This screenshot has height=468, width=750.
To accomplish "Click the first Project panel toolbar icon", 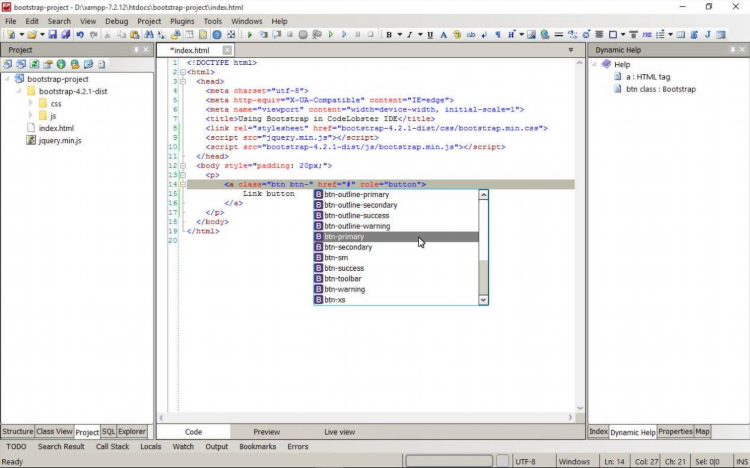I will coord(7,64).
